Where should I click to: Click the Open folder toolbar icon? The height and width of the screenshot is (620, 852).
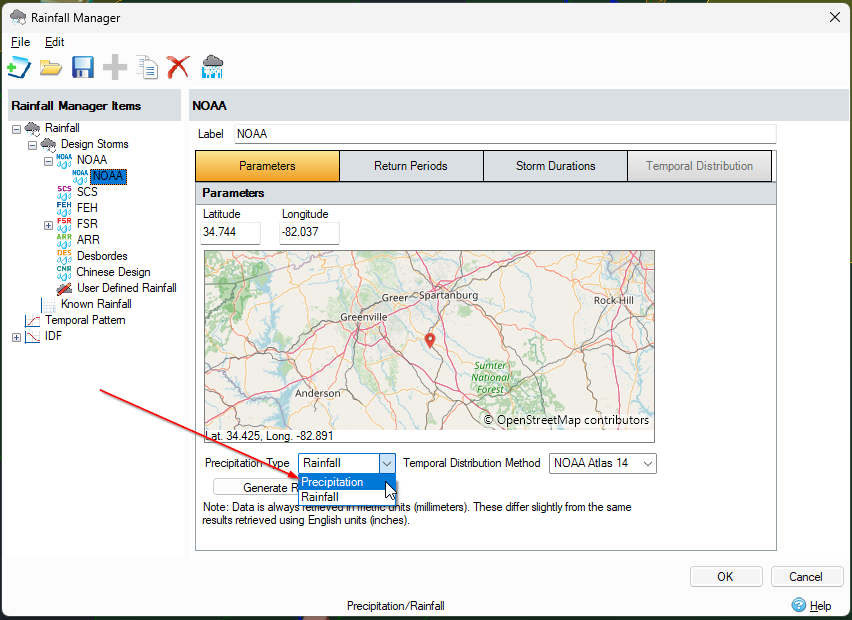coord(51,66)
